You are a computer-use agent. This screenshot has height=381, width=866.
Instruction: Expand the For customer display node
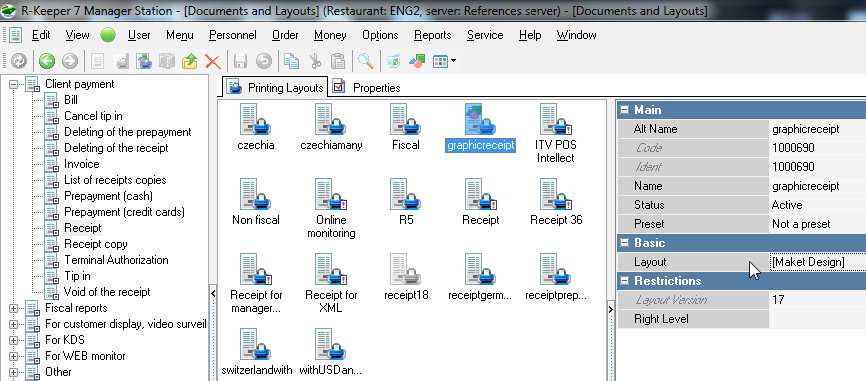click(14, 324)
